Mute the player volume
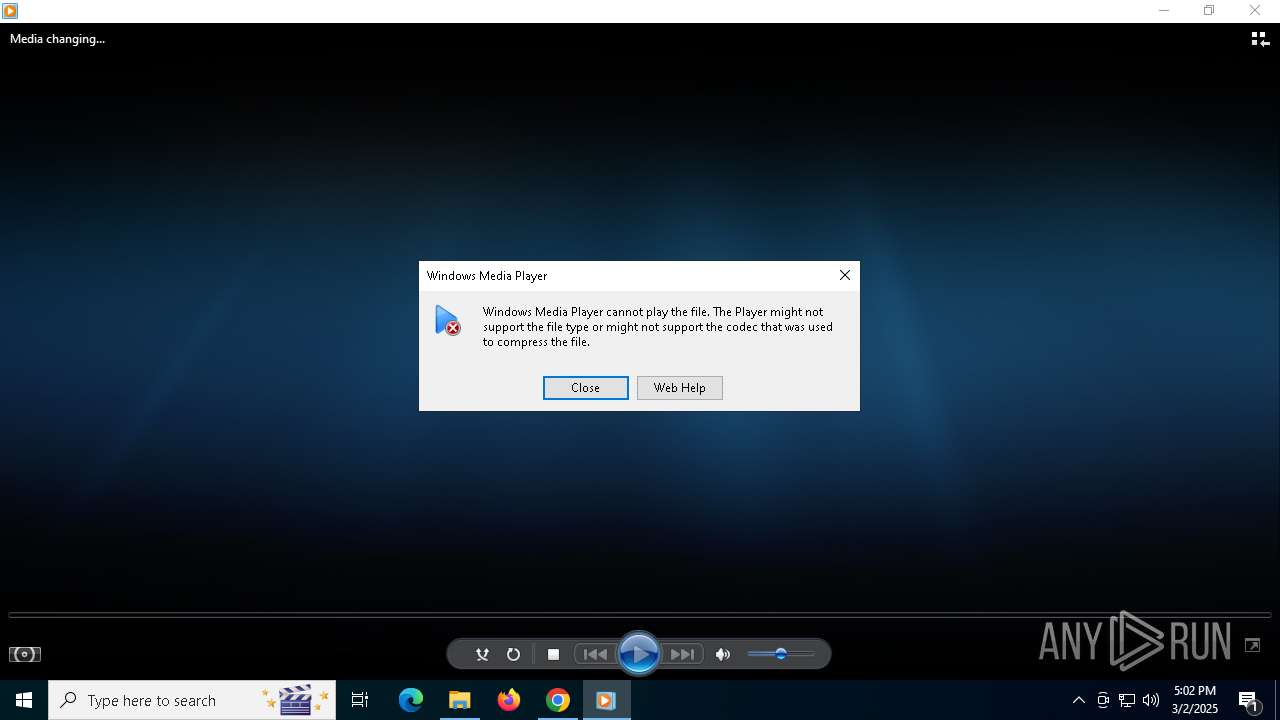The image size is (1280, 720). point(723,654)
